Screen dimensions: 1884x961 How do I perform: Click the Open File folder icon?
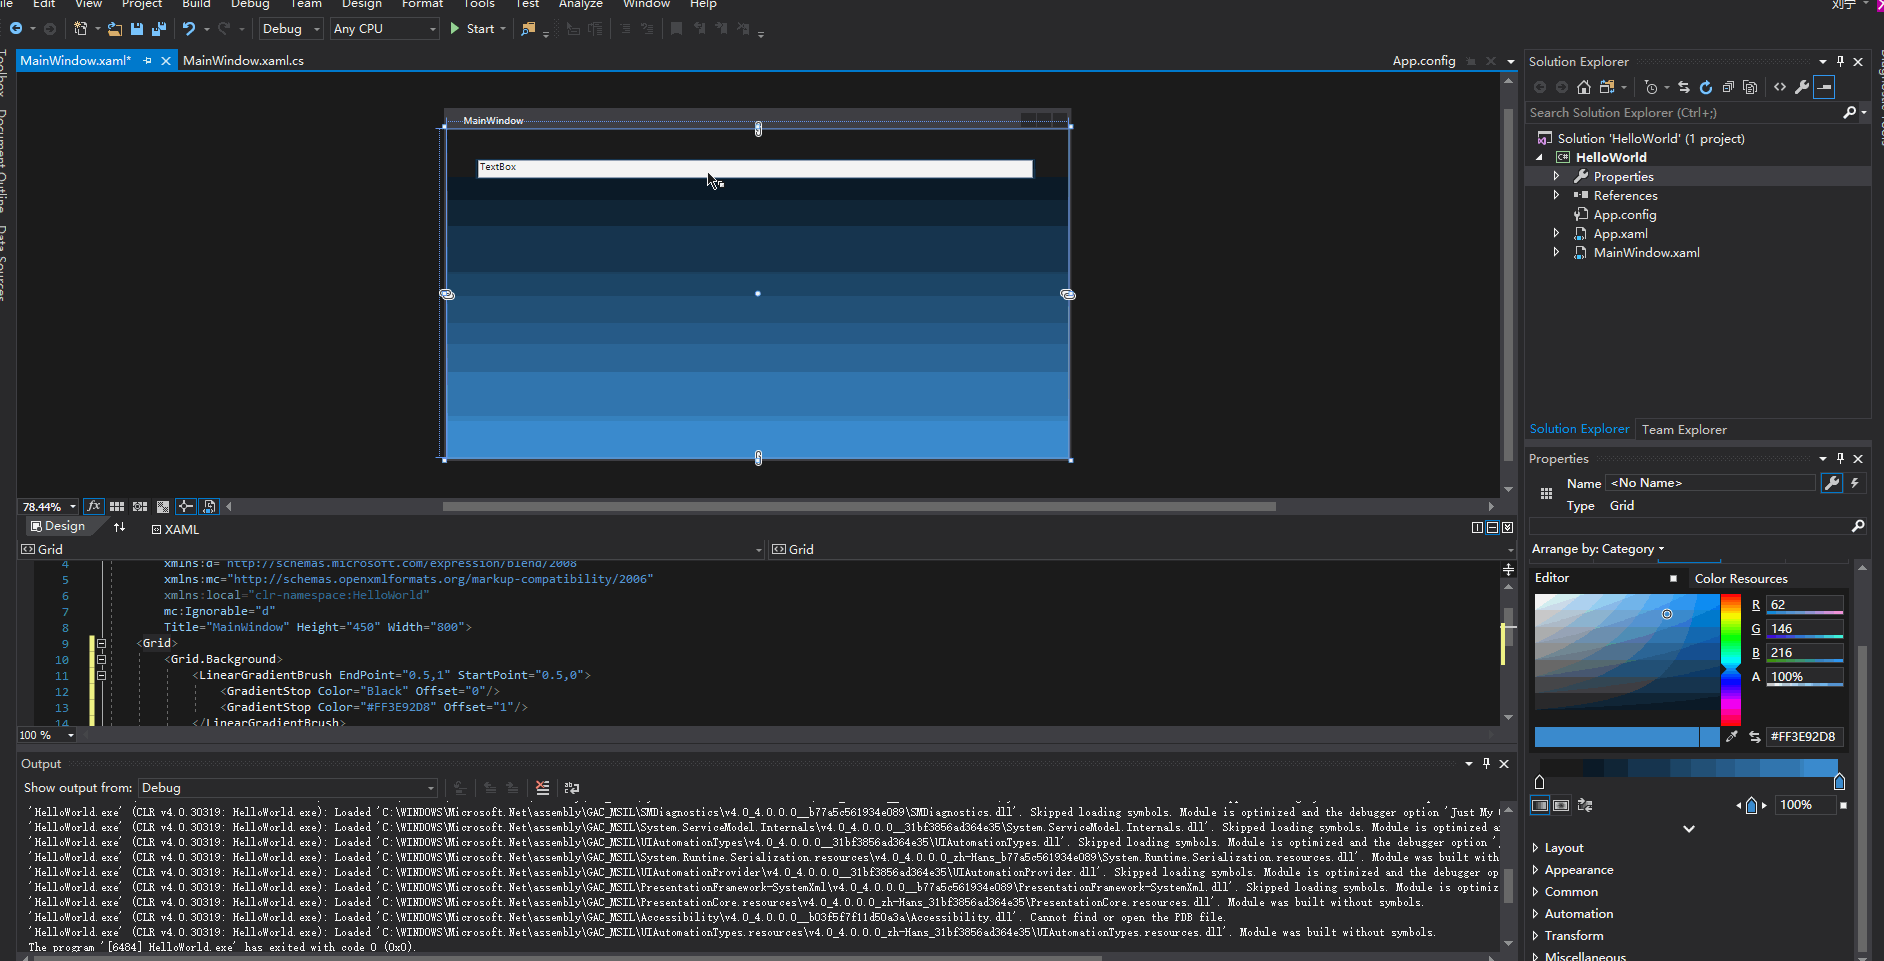pyautogui.click(x=115, y=29)
